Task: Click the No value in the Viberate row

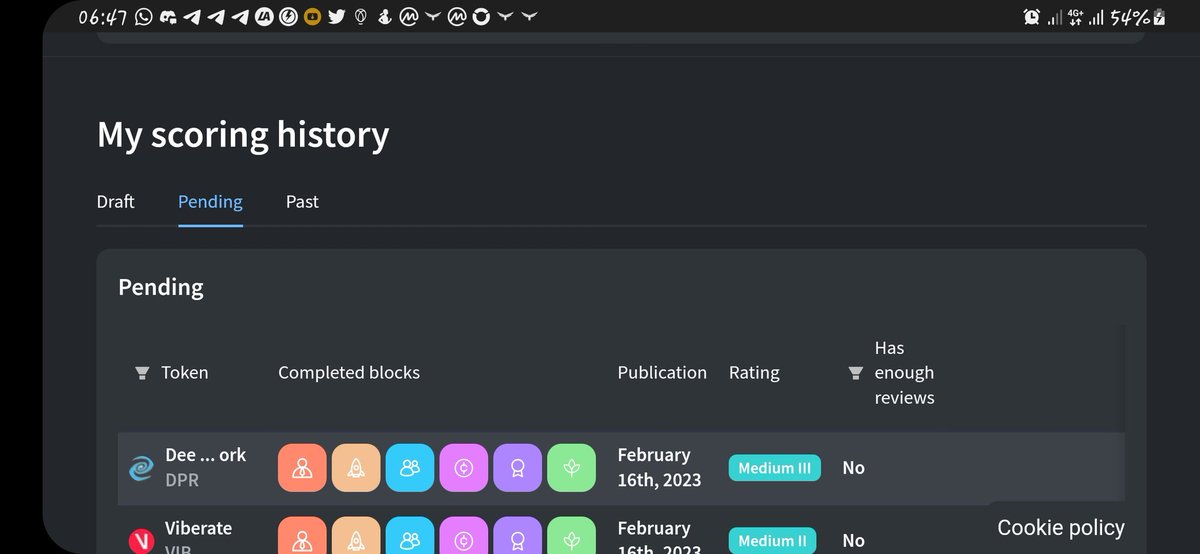Action: click(853, 541)
